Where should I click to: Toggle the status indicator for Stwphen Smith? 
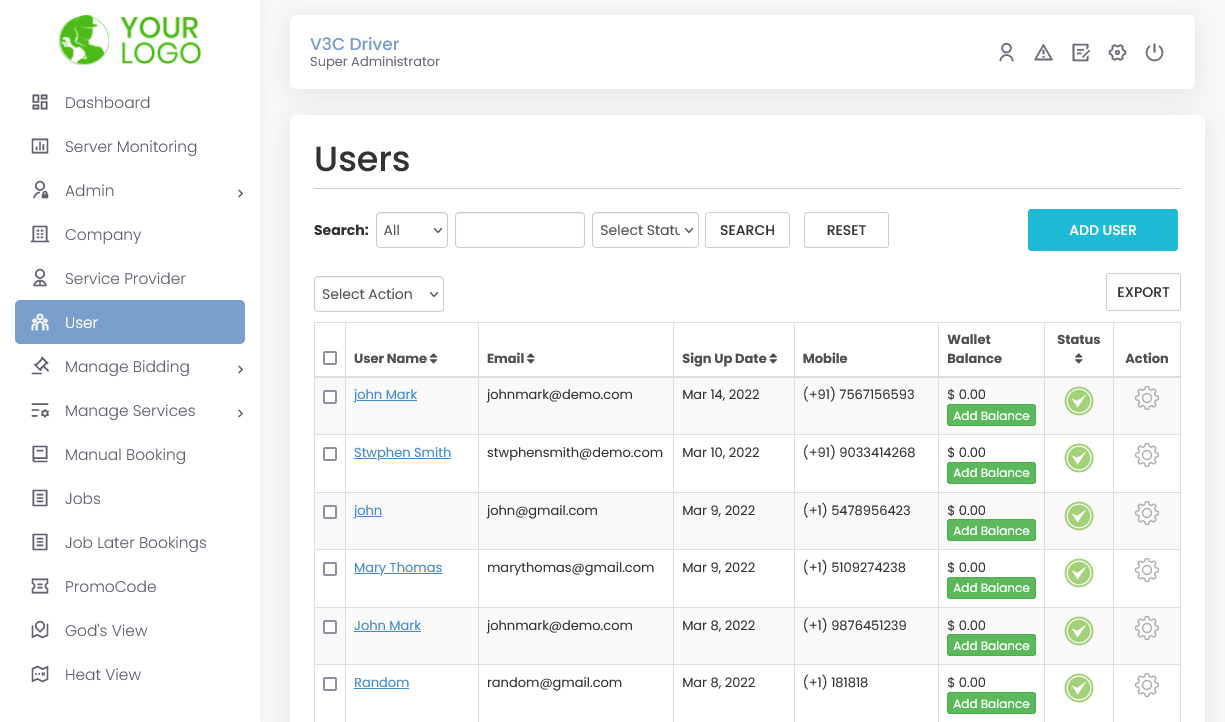click(x=1078, y=458)
